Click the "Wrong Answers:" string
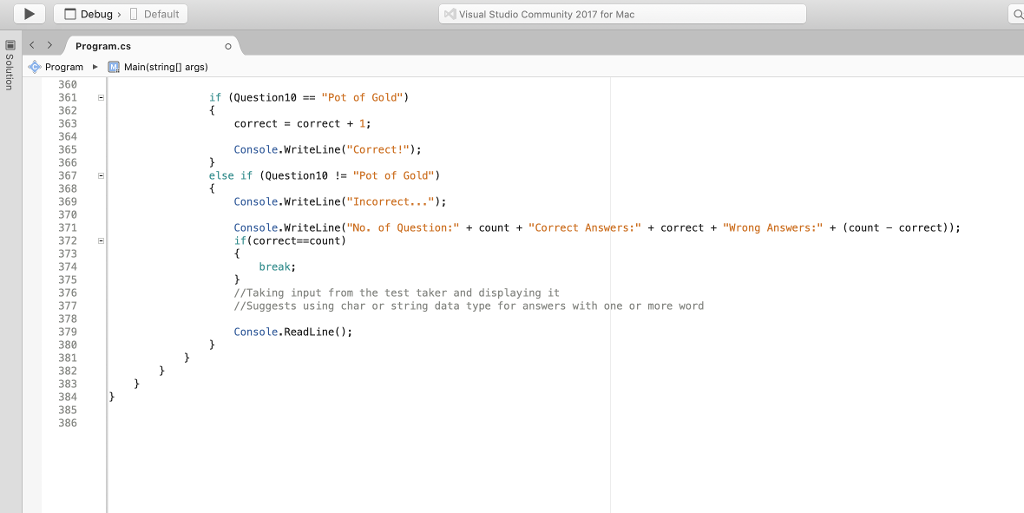The image size is (1024, 513). pos(773,228)
